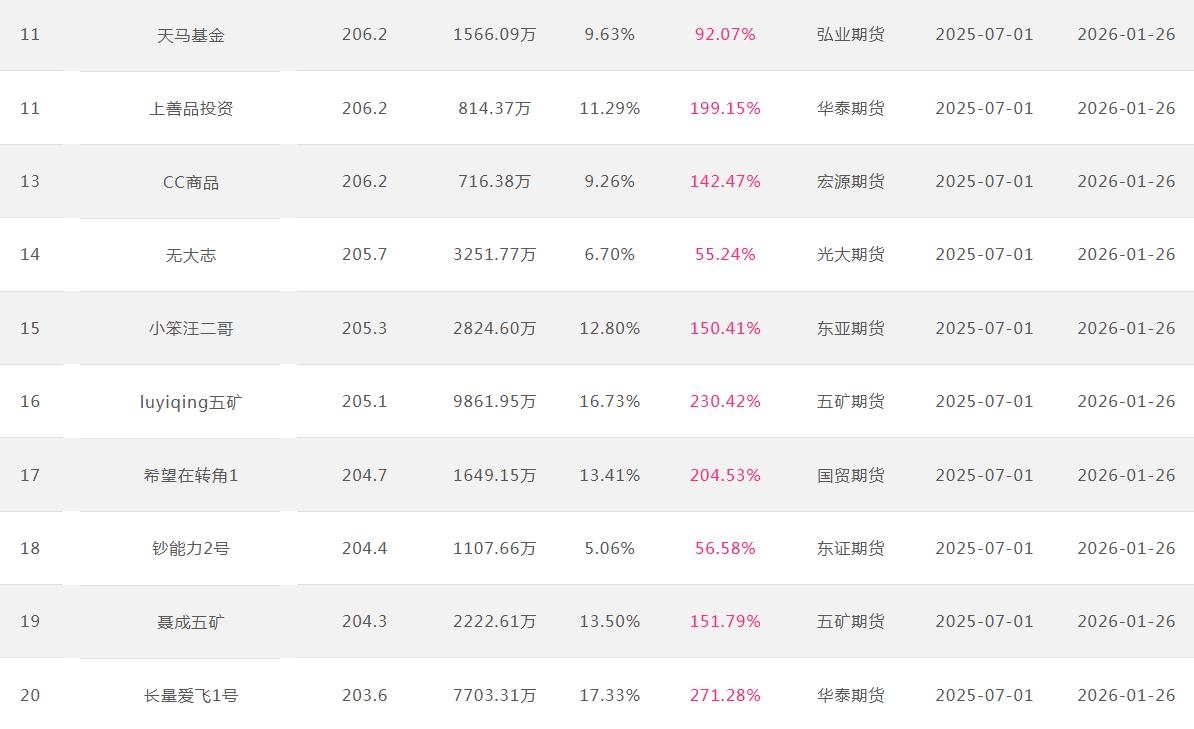
Task: Click the 271.28% return value
Action: click(x=725, y=695)
